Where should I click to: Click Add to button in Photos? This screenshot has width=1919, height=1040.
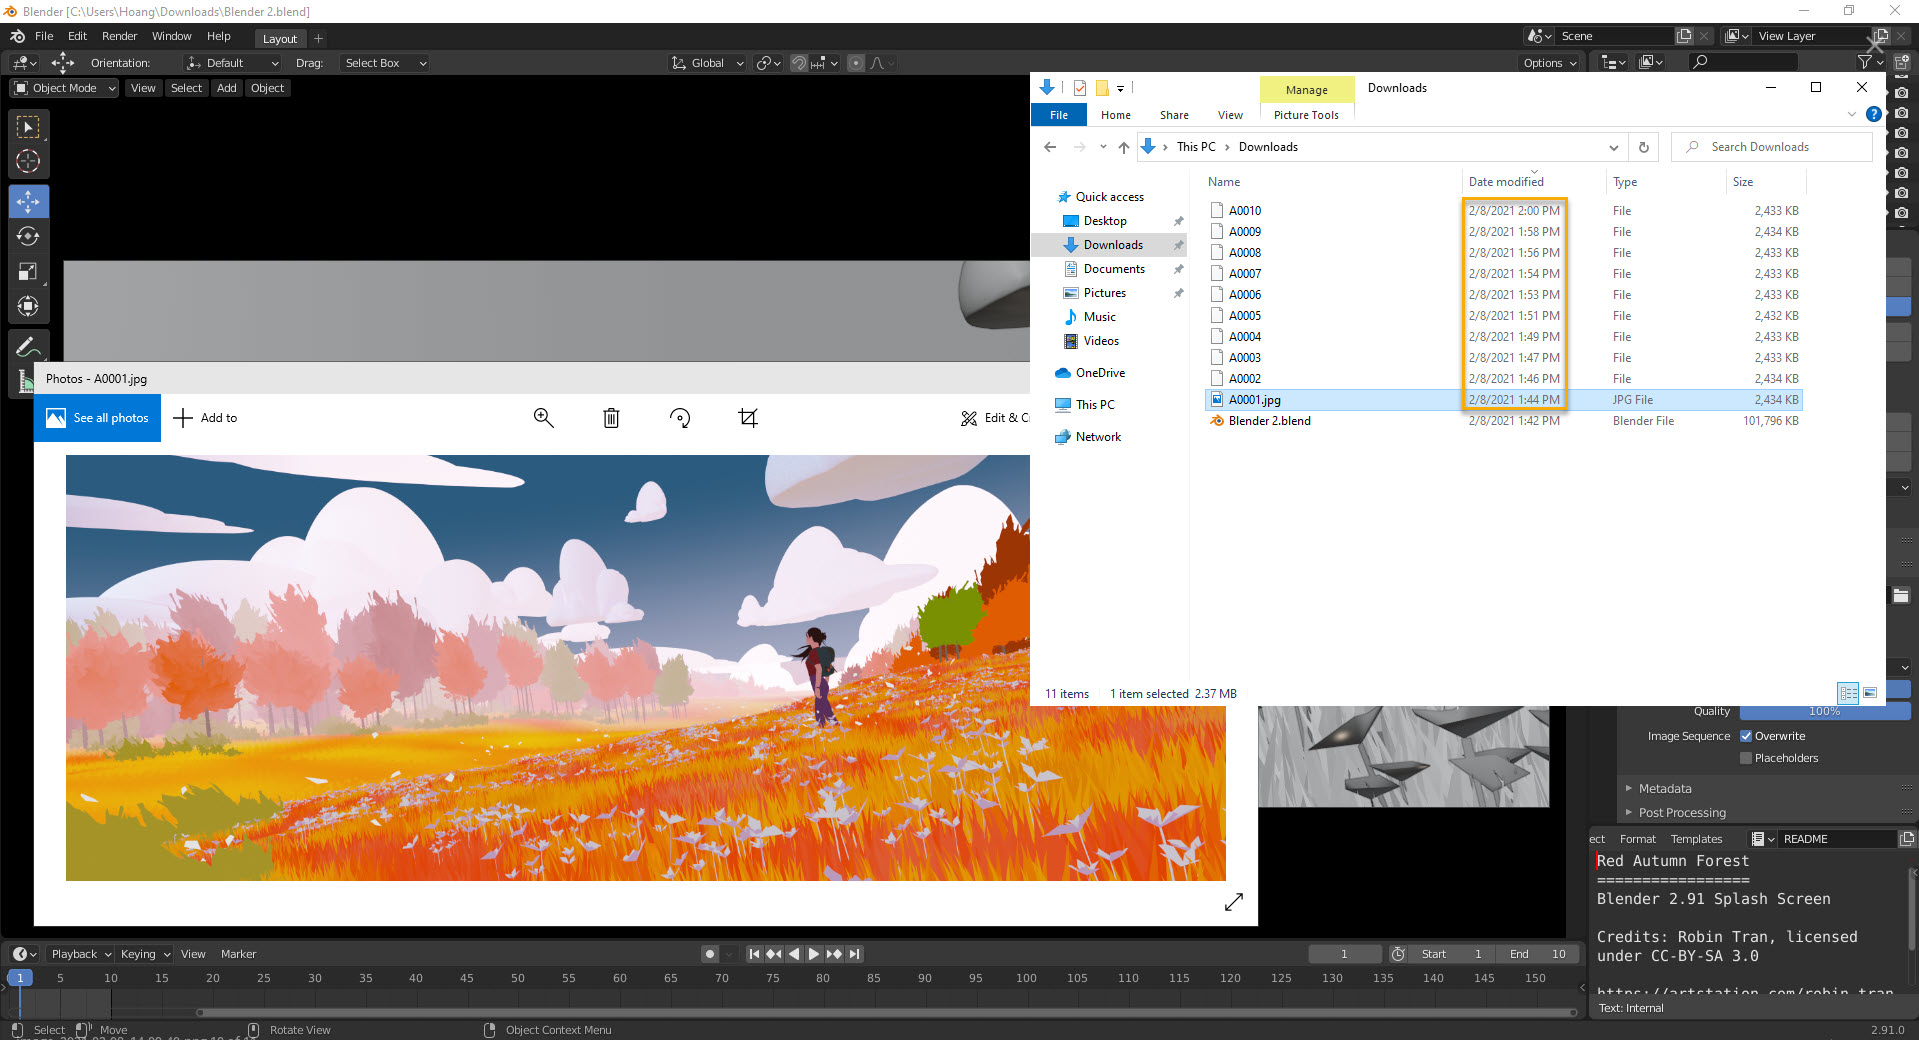point(205,418)
